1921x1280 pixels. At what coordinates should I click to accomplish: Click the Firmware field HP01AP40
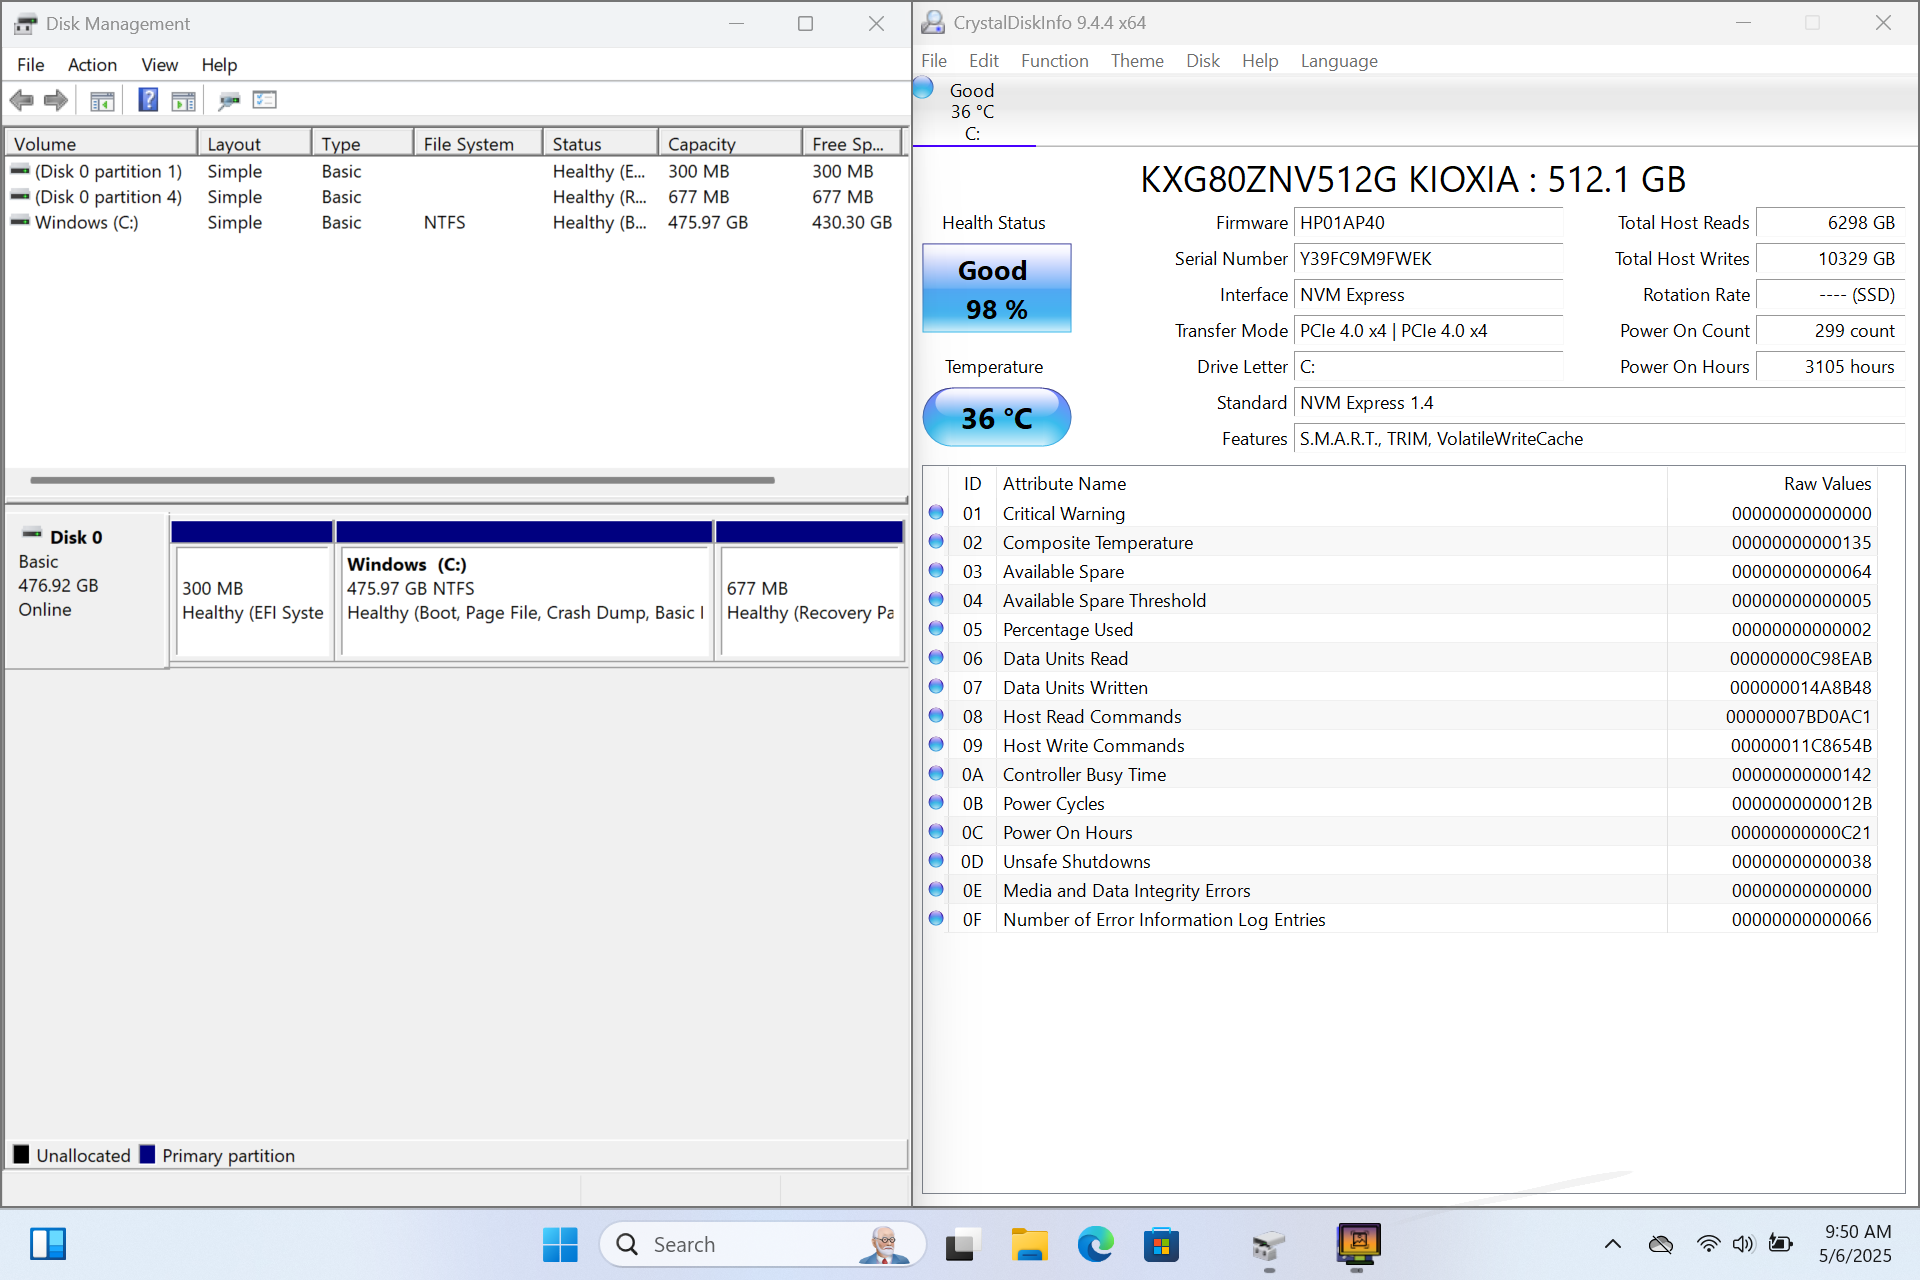[x=1428, y=223]
